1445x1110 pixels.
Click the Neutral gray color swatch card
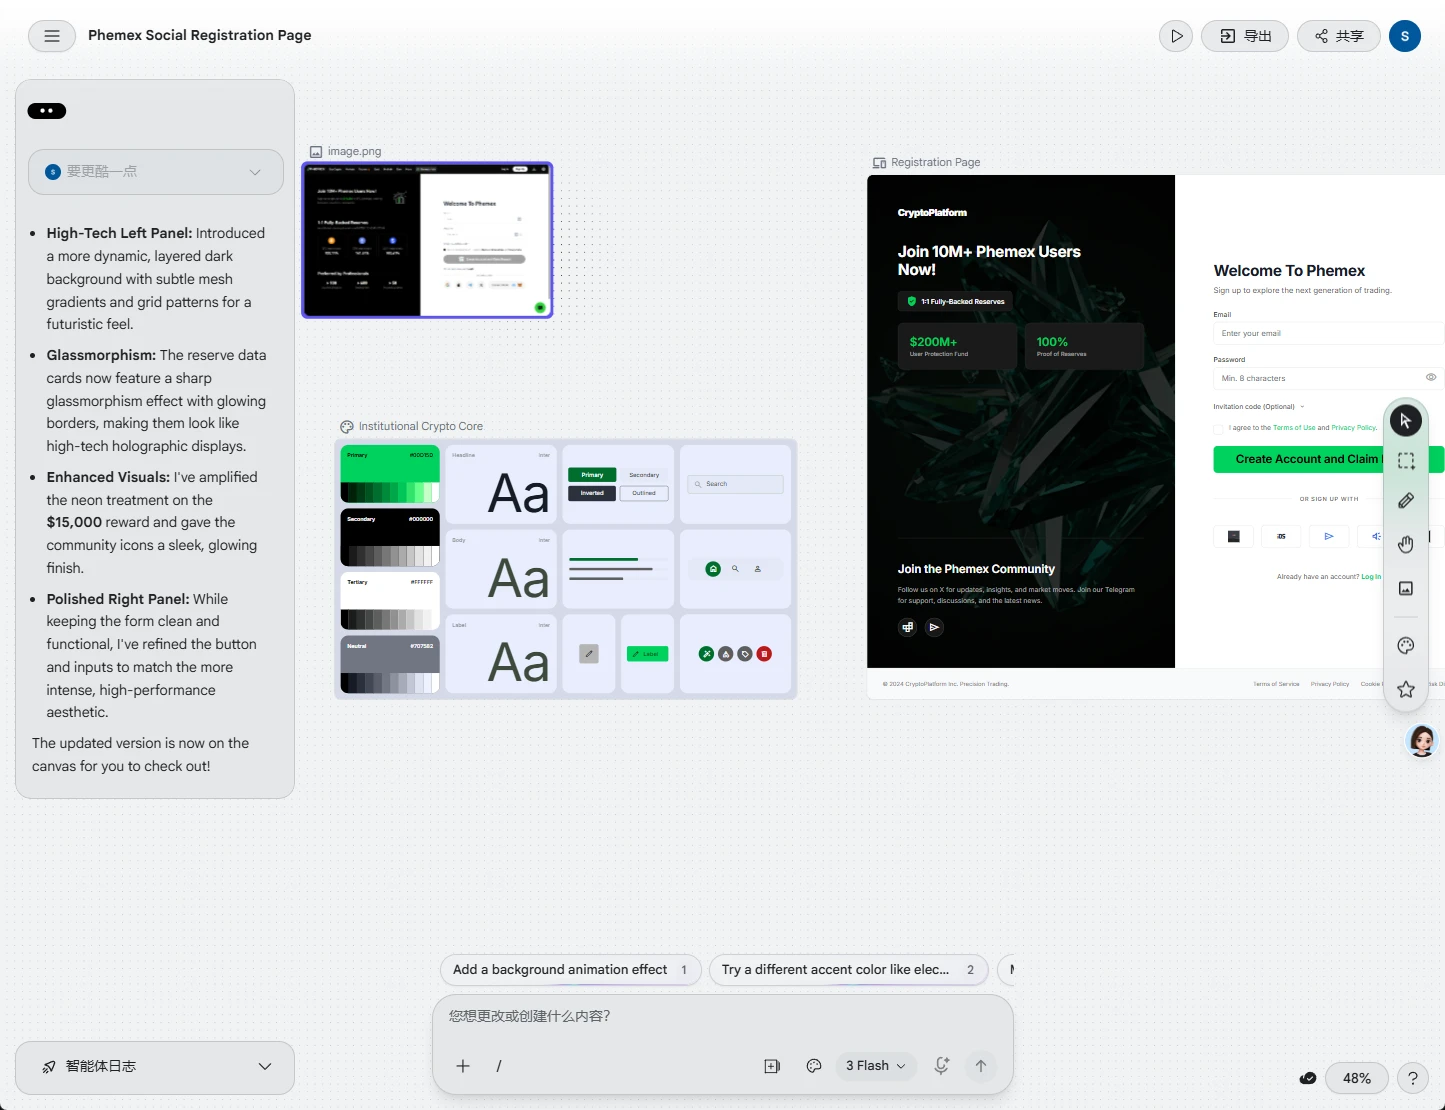click(390, 664)
